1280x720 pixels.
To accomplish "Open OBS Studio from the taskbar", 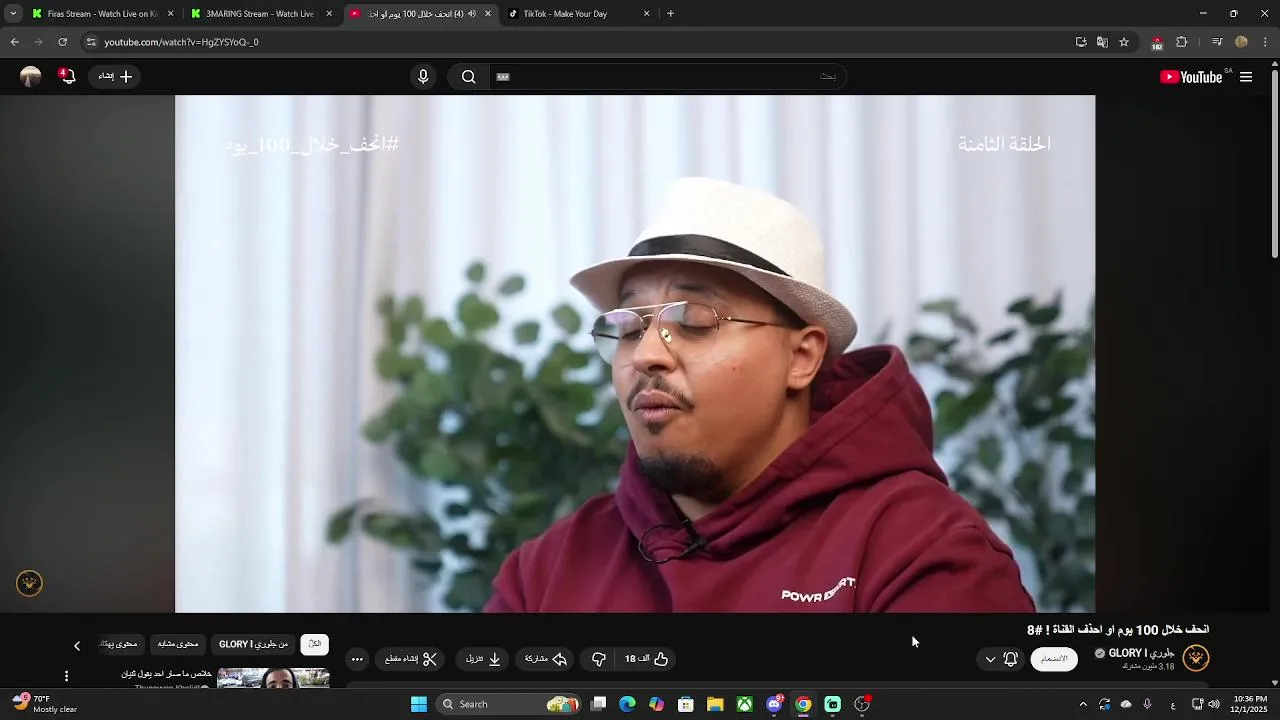I will click(x=862, y=704).
